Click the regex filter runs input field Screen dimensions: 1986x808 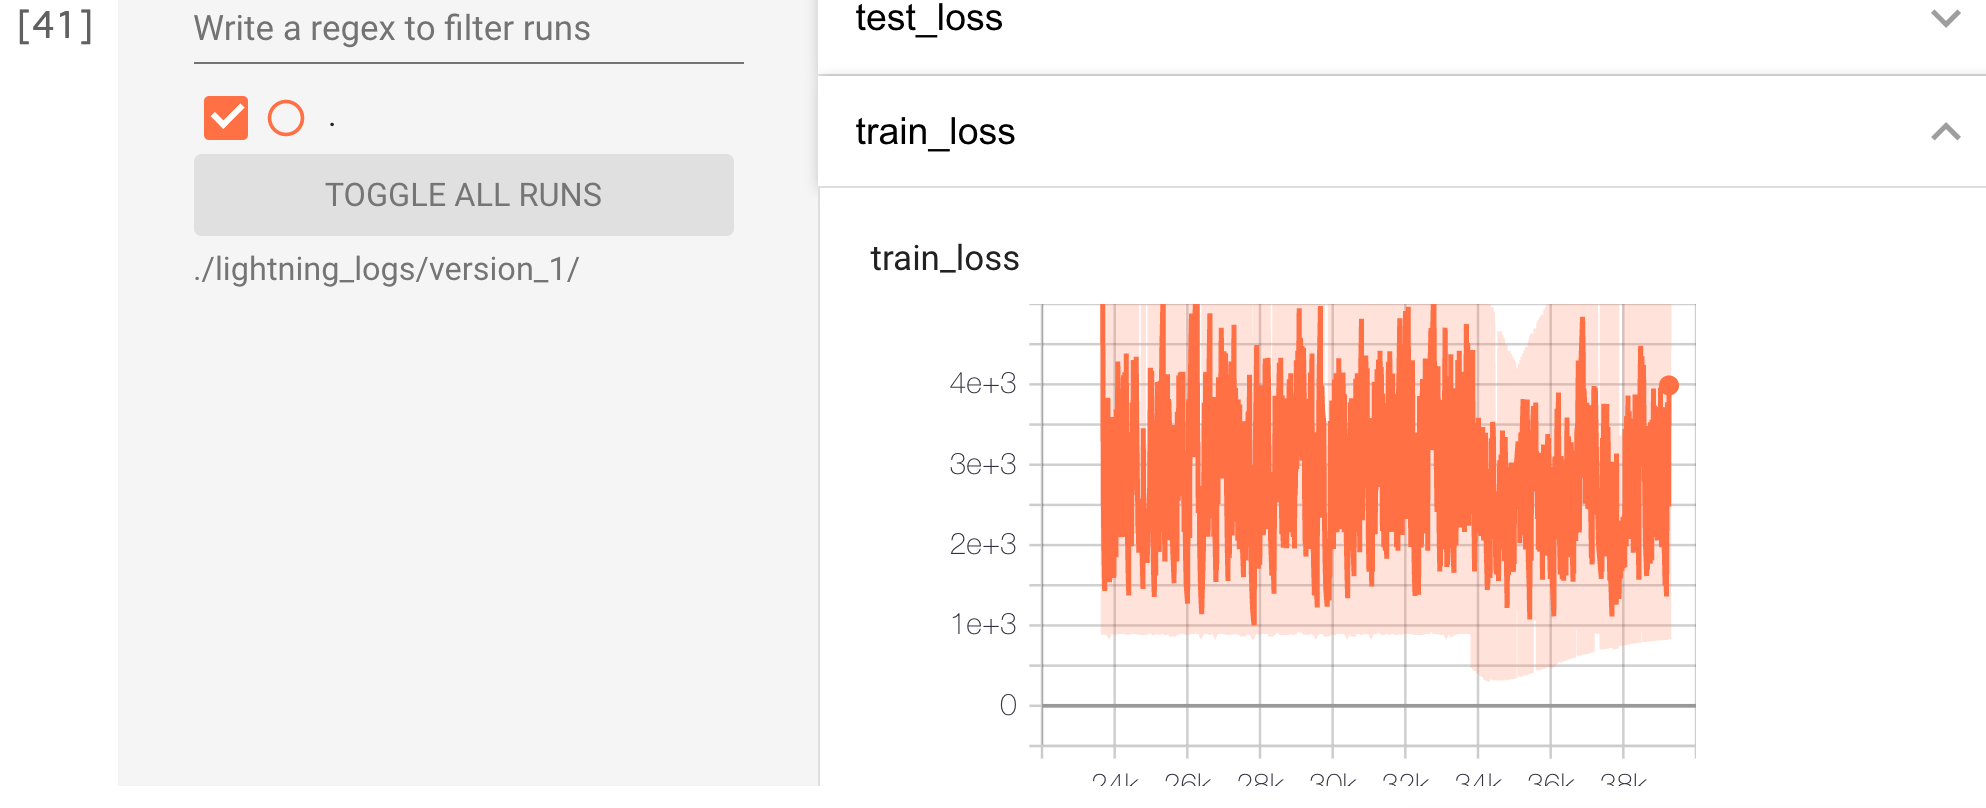coord(468,30)
